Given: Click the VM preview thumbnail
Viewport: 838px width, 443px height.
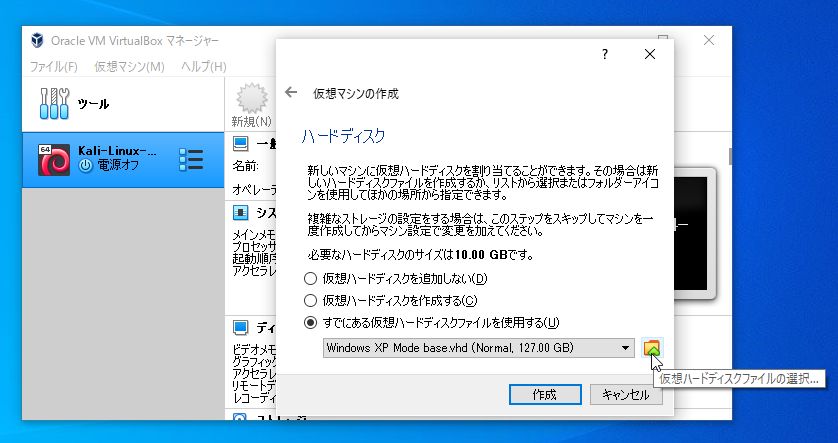Looking at the screenshot, I should 695,234.
